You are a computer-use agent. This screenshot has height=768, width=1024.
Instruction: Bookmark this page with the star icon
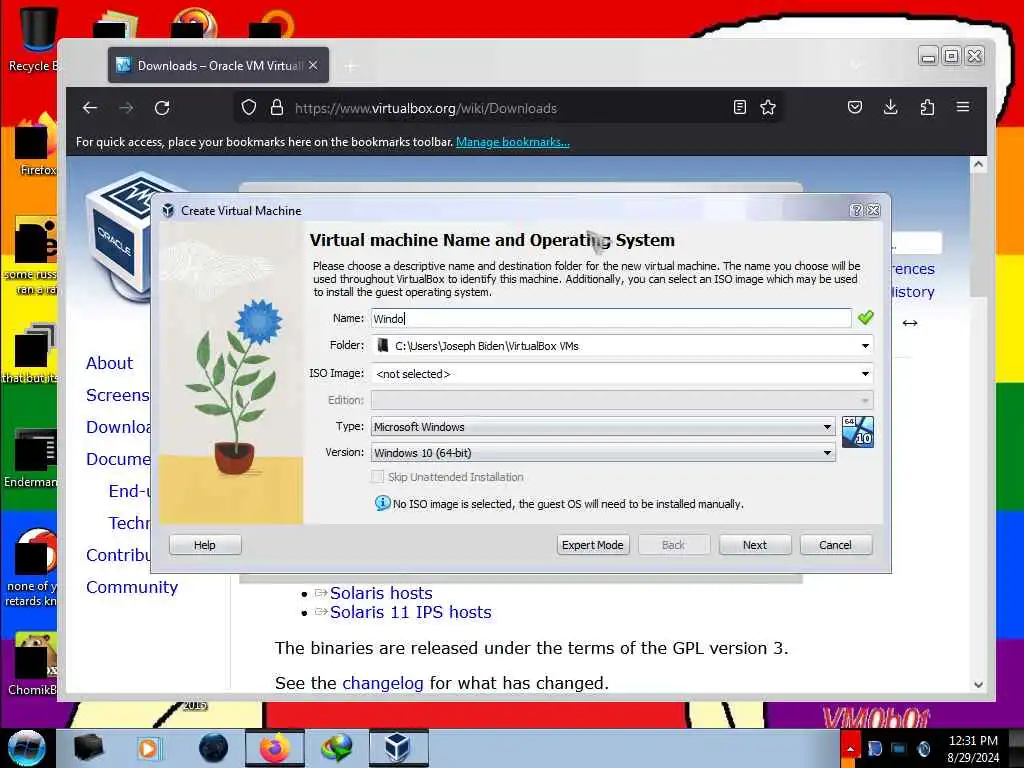[768, 108]
